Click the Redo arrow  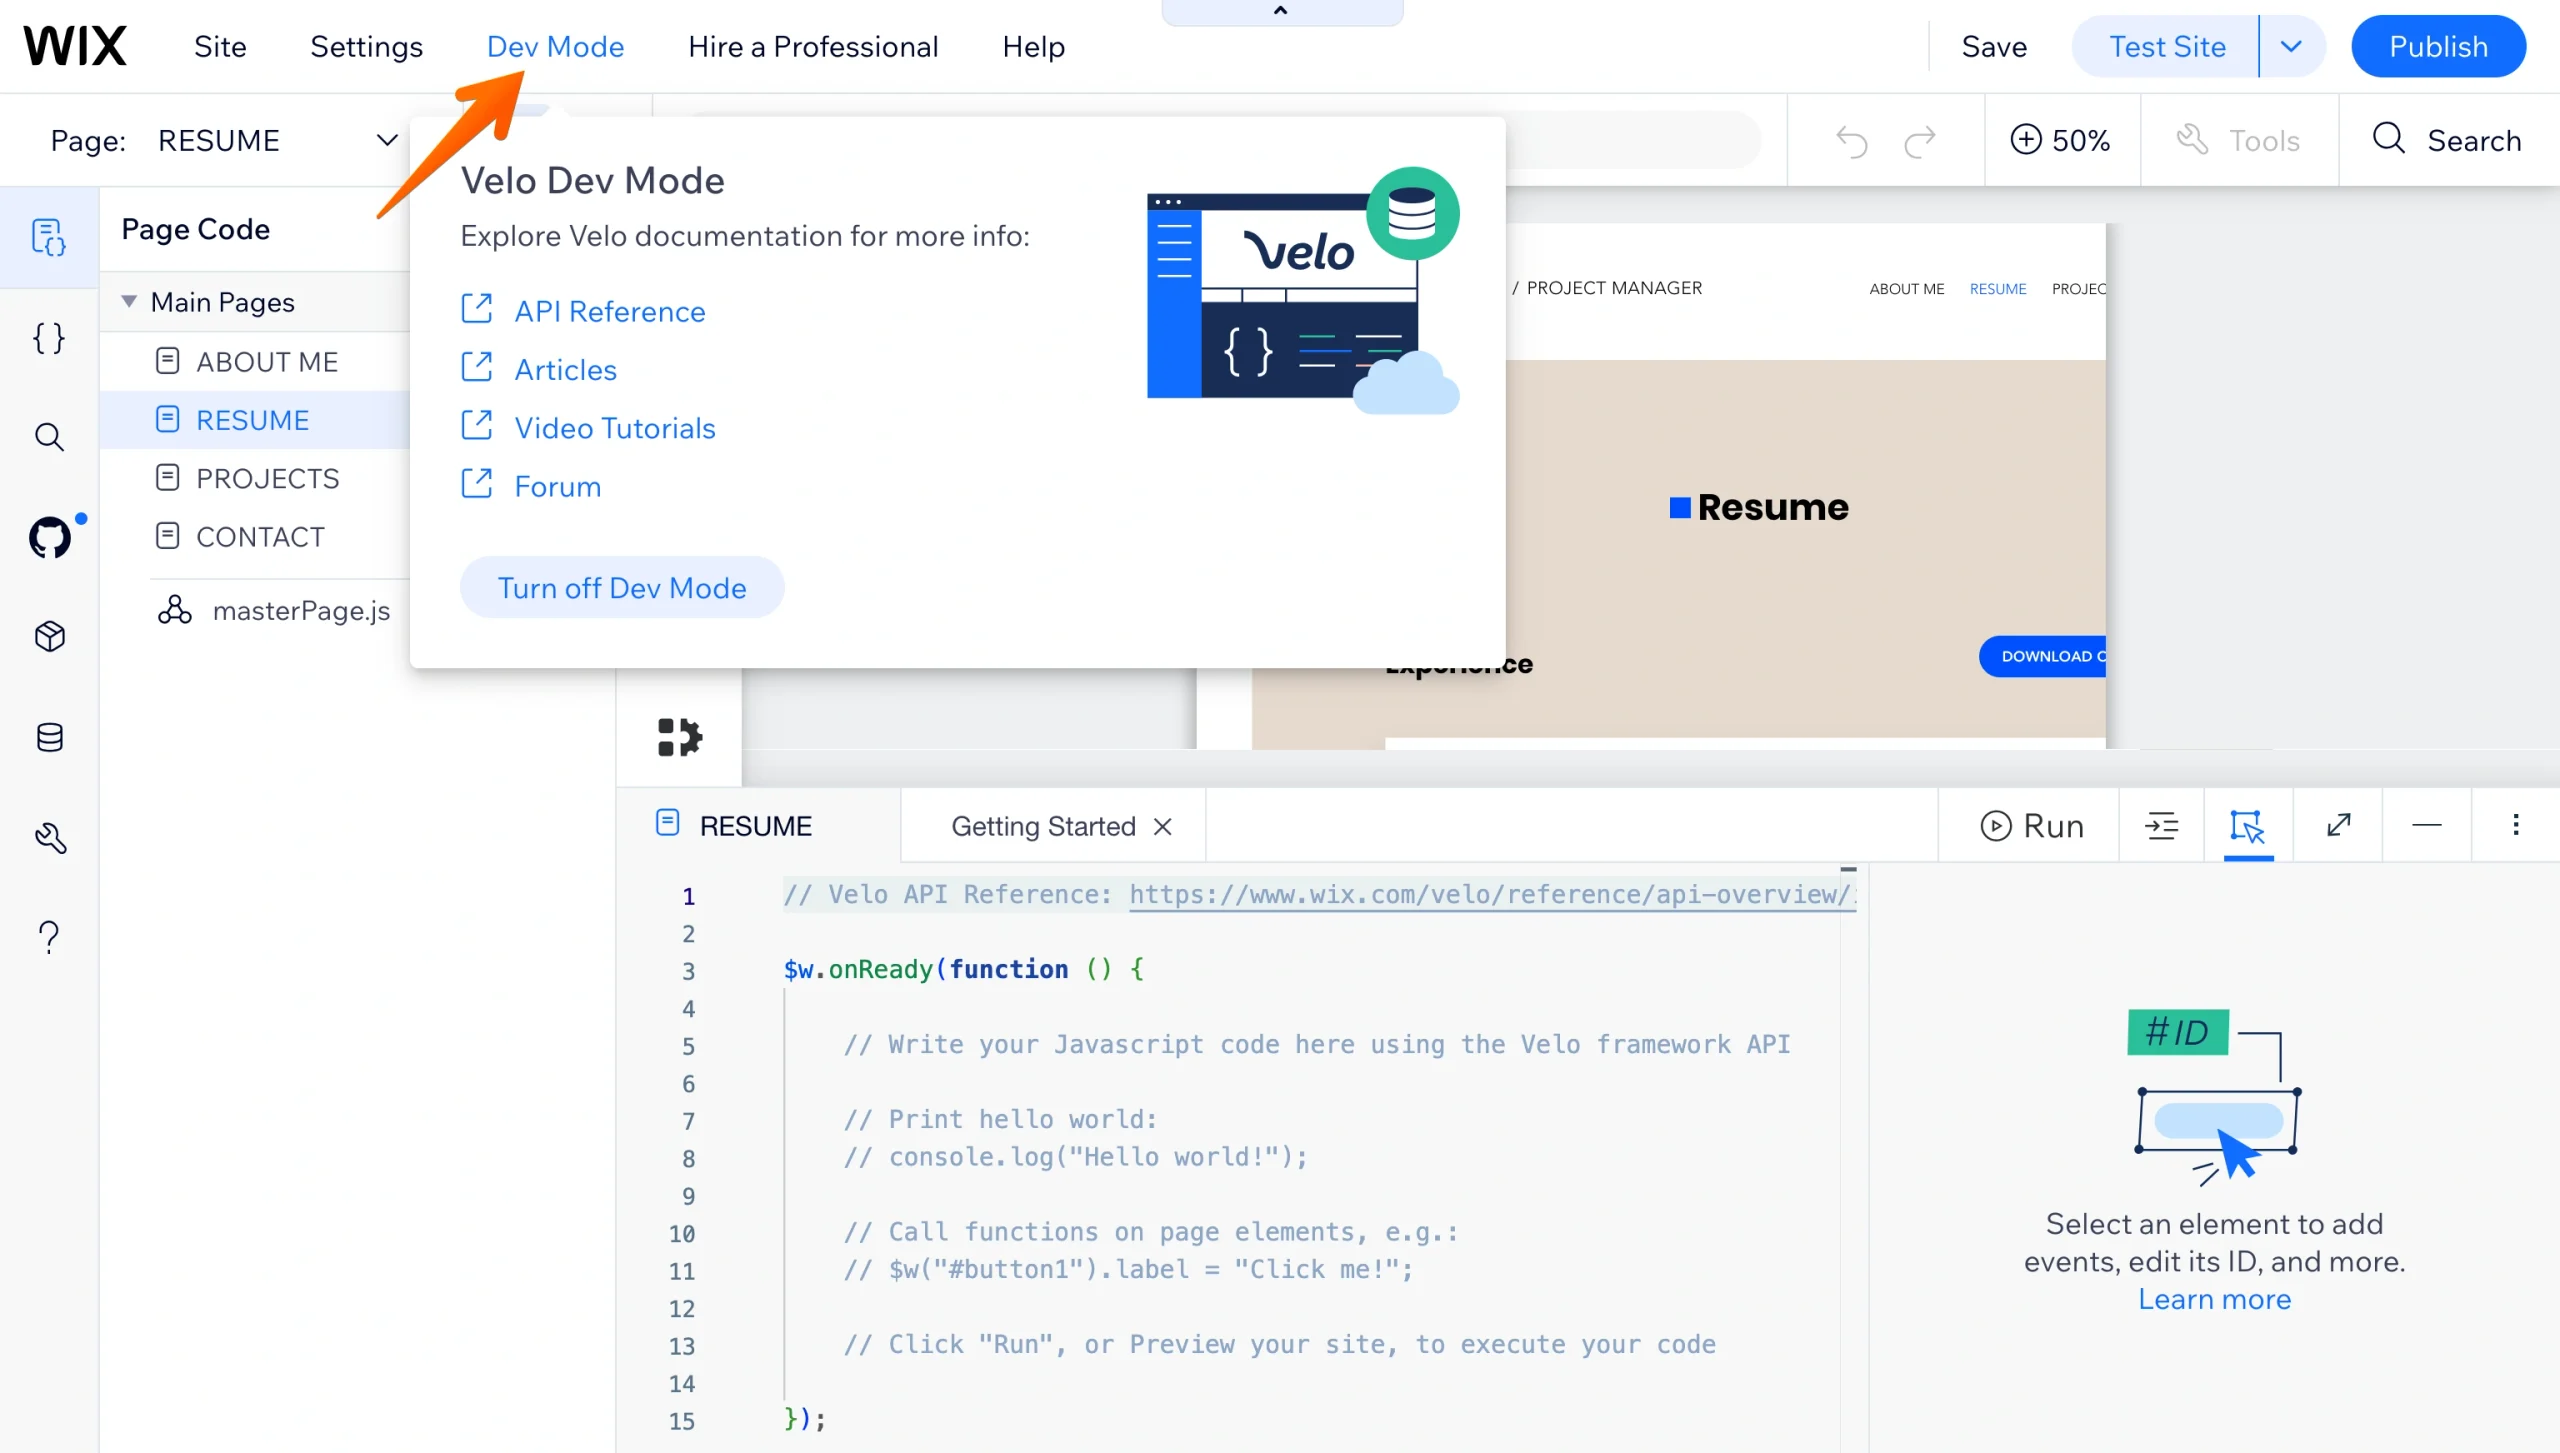[x=1920, y=141]
